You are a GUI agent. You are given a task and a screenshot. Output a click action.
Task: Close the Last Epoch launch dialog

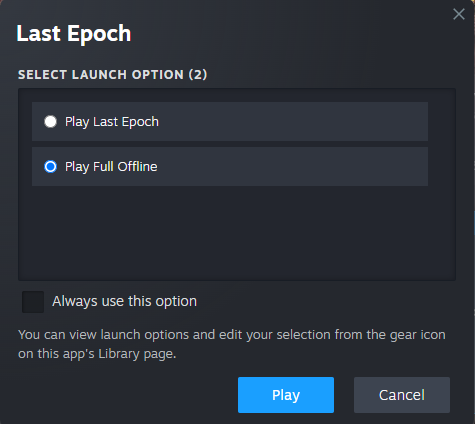(459, 14)
